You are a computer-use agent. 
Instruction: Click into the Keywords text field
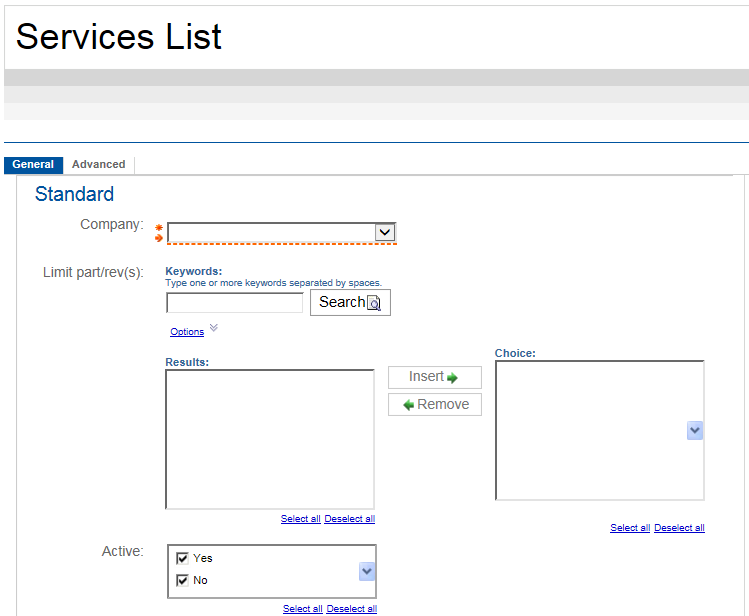click(234, 303)
